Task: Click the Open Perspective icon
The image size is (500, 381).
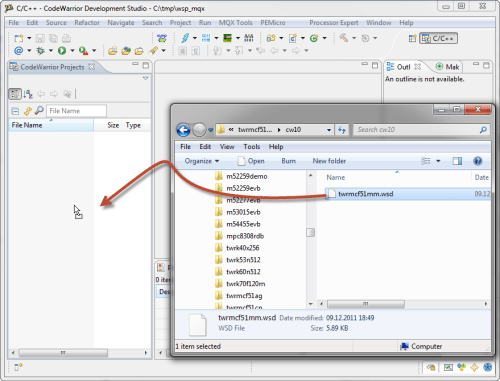Action: pyautogui.click(x=413, y=38)
